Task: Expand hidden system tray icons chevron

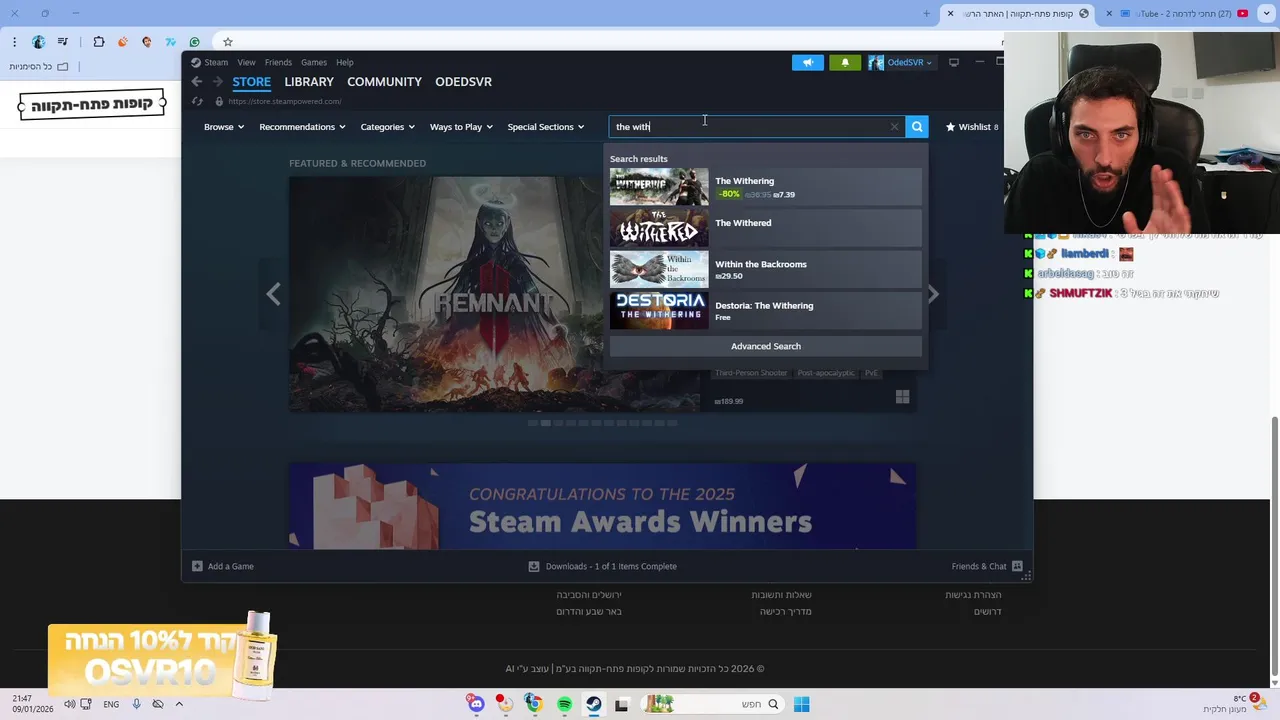Action: [178, 704]
